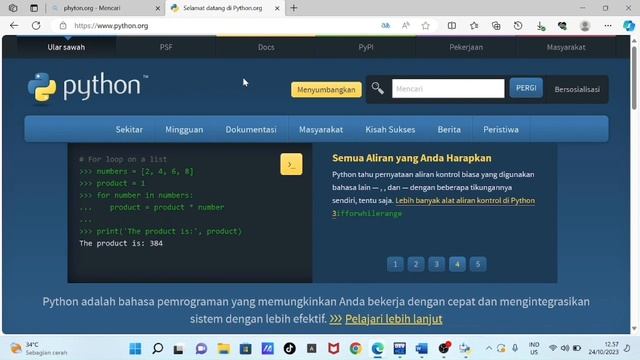Screen dimensions: 640x360
Task: Go to slide 1 of code carousel
Action: 395,264
